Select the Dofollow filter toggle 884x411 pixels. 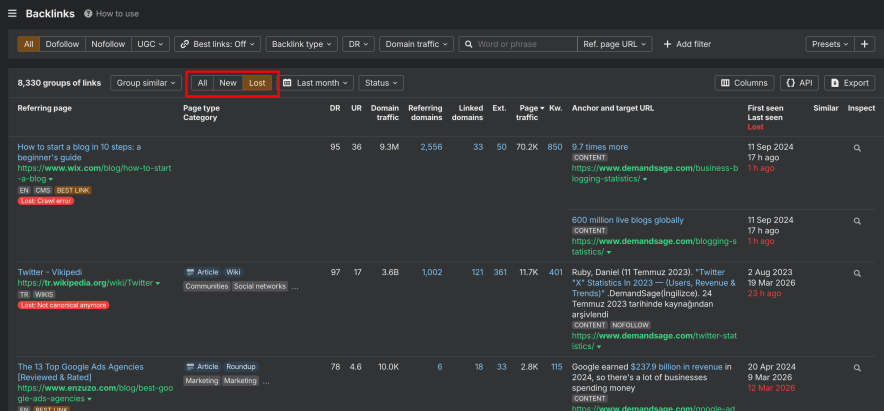click(x=62, y=44)
